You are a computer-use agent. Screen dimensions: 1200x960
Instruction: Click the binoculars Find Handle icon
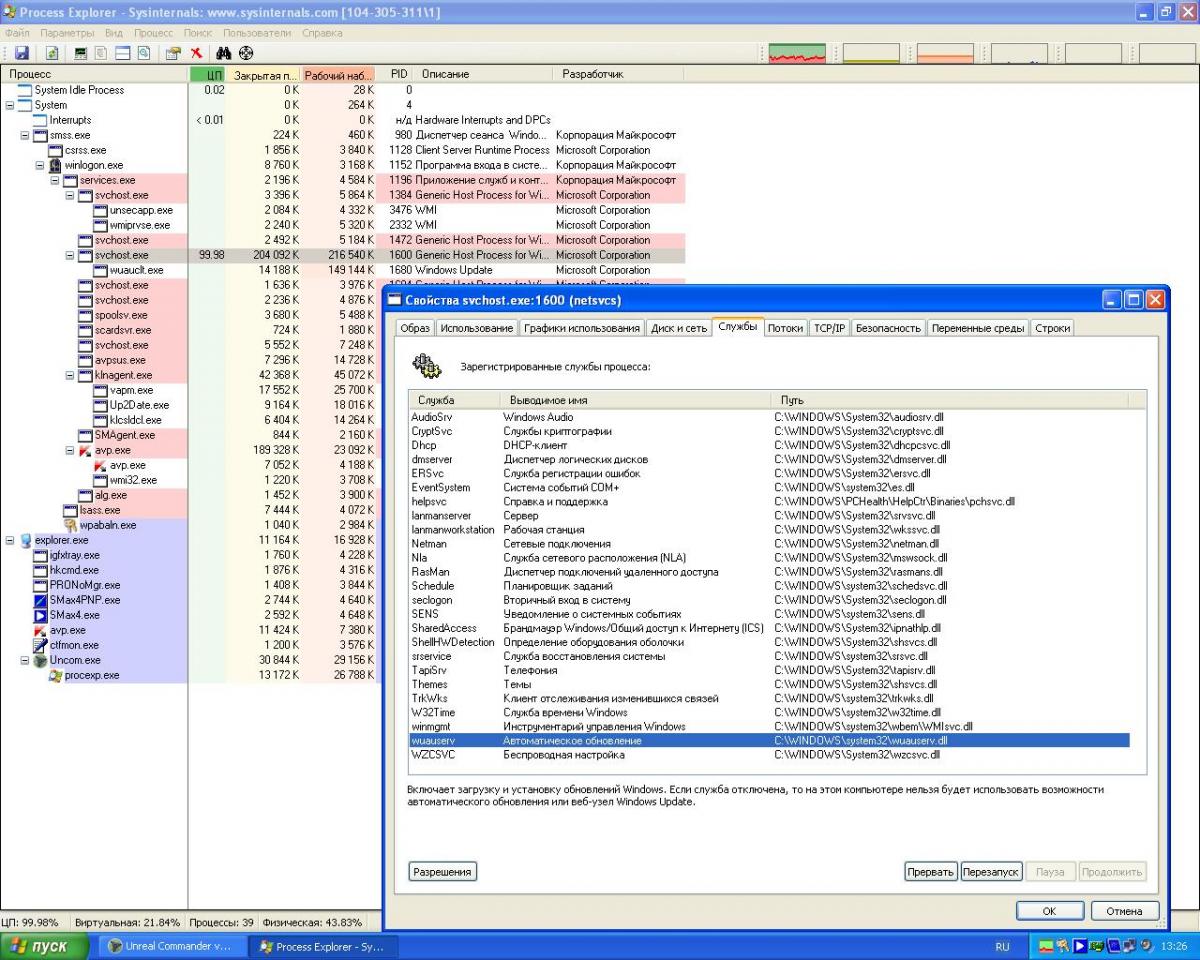224,53
